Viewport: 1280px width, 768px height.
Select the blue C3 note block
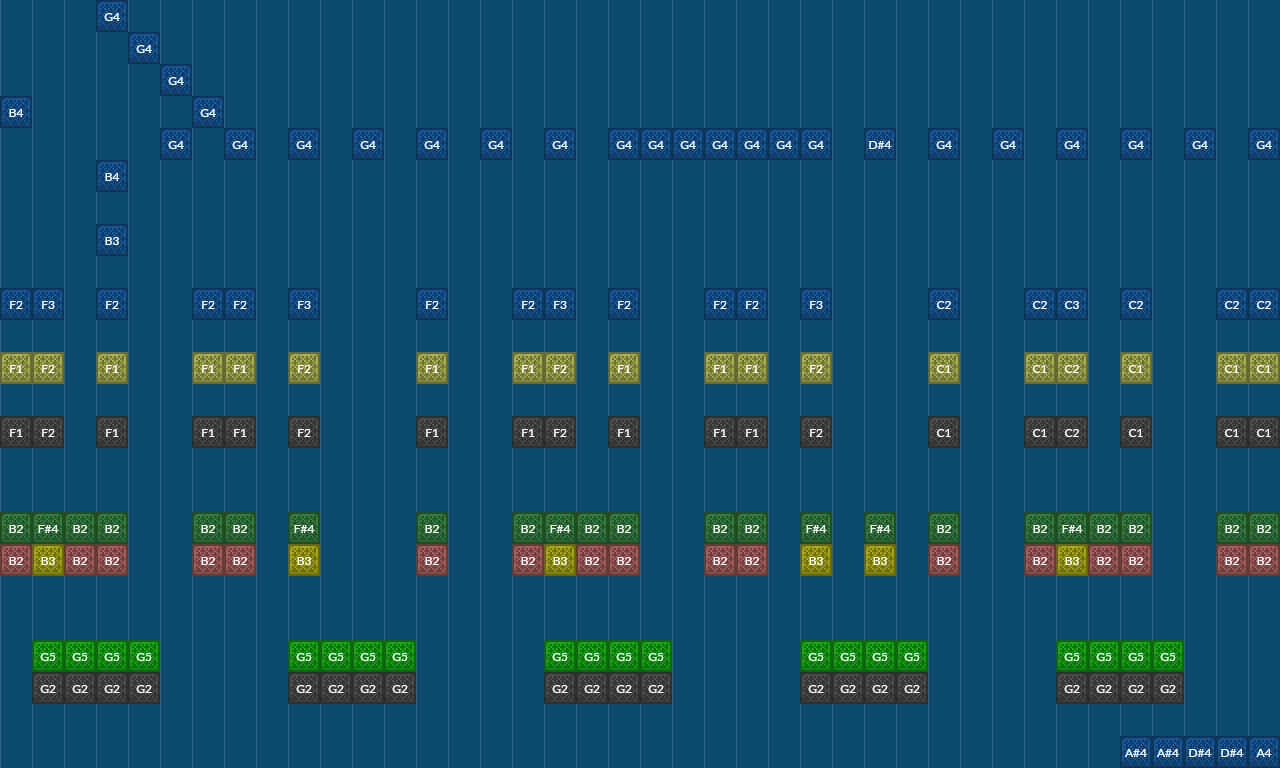click(1072, 304)
